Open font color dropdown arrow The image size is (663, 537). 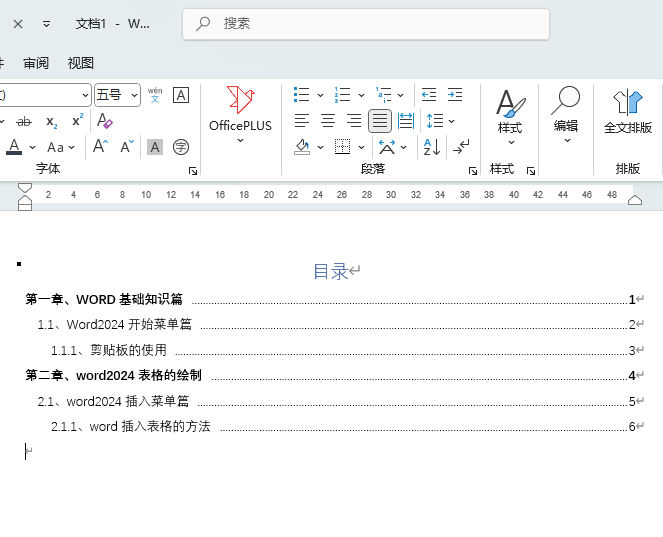click(x=33, y=148)
